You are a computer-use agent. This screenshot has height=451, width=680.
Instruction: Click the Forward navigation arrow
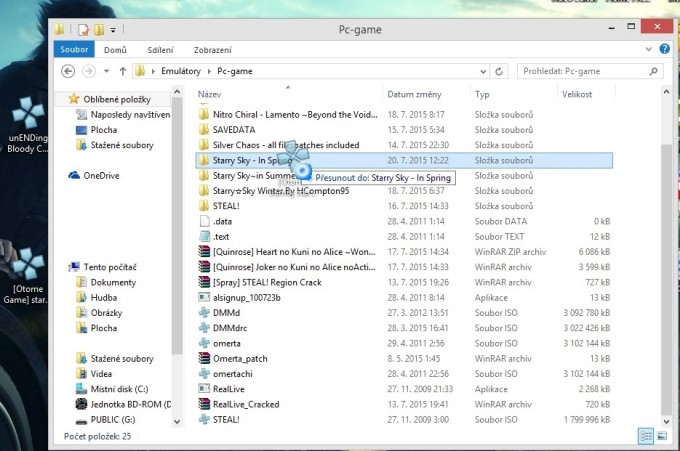click(89, 71)
